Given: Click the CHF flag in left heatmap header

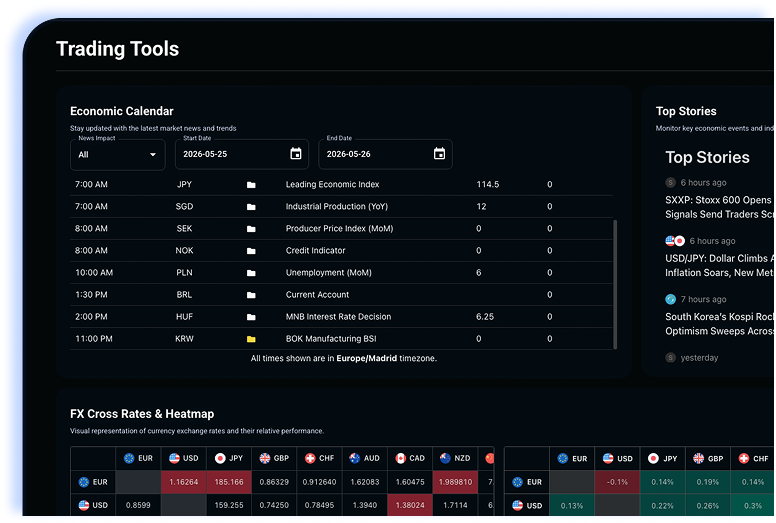Looking at the screenshot, I should pos(310,458).
